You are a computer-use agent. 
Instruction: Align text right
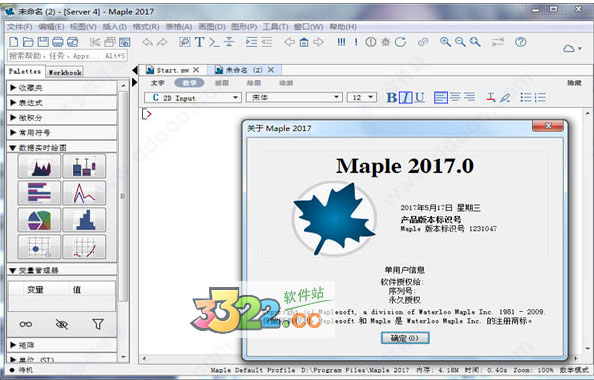tap(469, 97)
